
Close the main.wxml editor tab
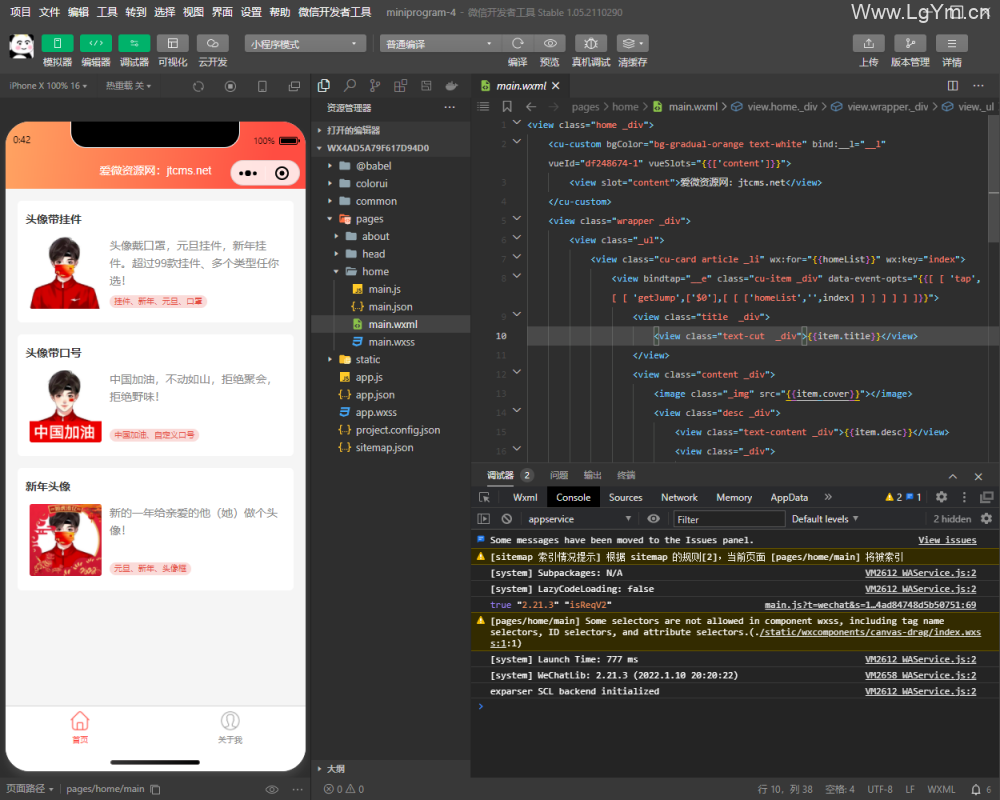click(555, 85)
